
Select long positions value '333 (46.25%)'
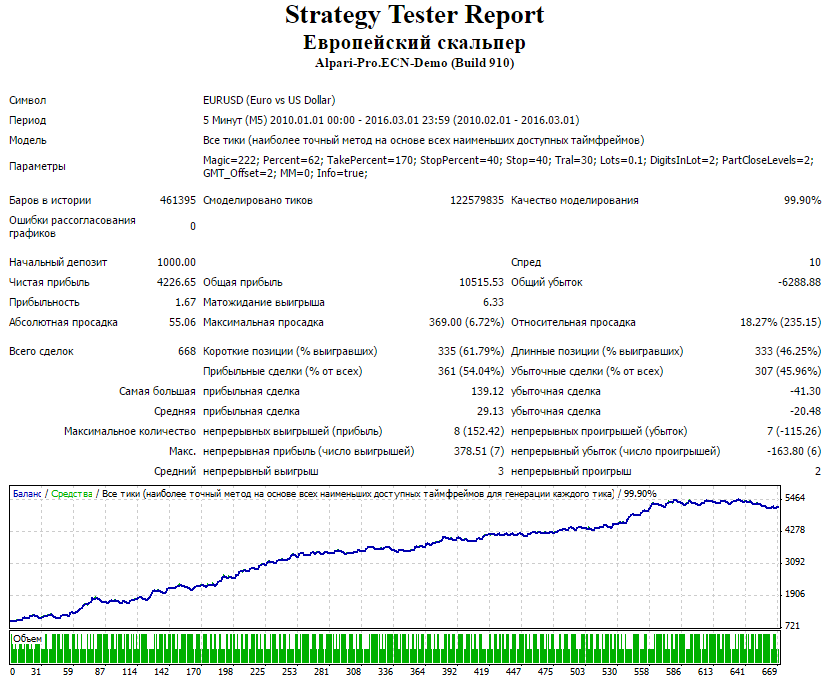(788, 351)
